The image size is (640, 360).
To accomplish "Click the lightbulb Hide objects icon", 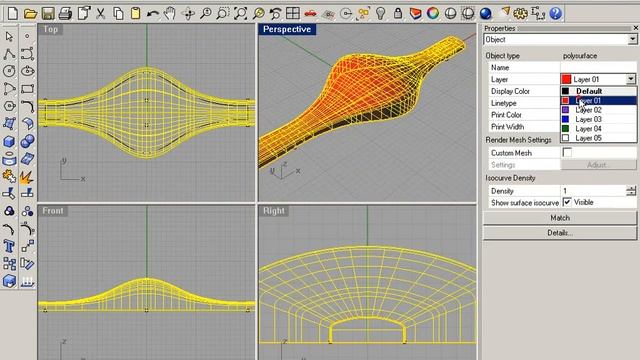I will [x=380, y=13].
